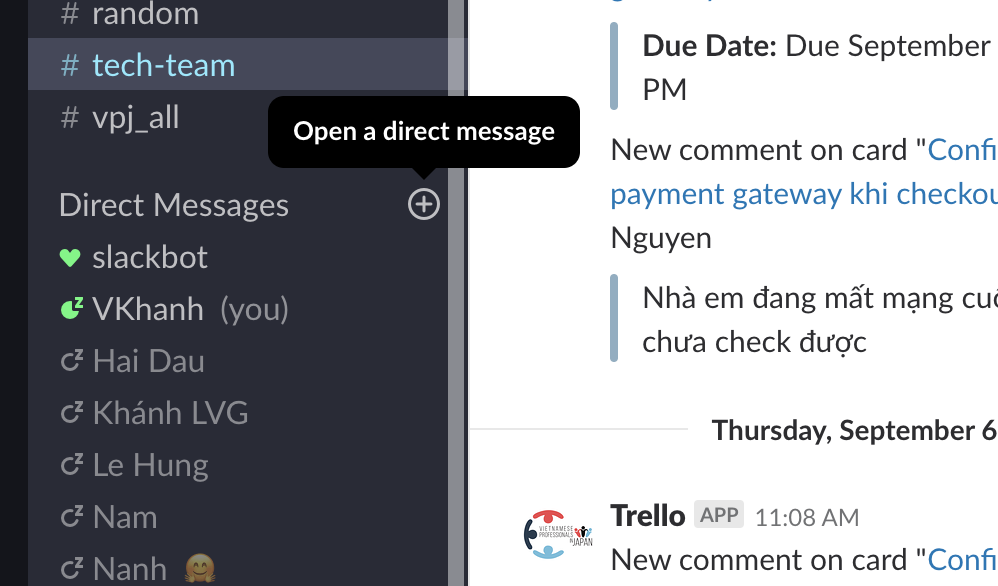998x586 pixels.
Task: Open conversation with Nam
Action: click(125, 517)
